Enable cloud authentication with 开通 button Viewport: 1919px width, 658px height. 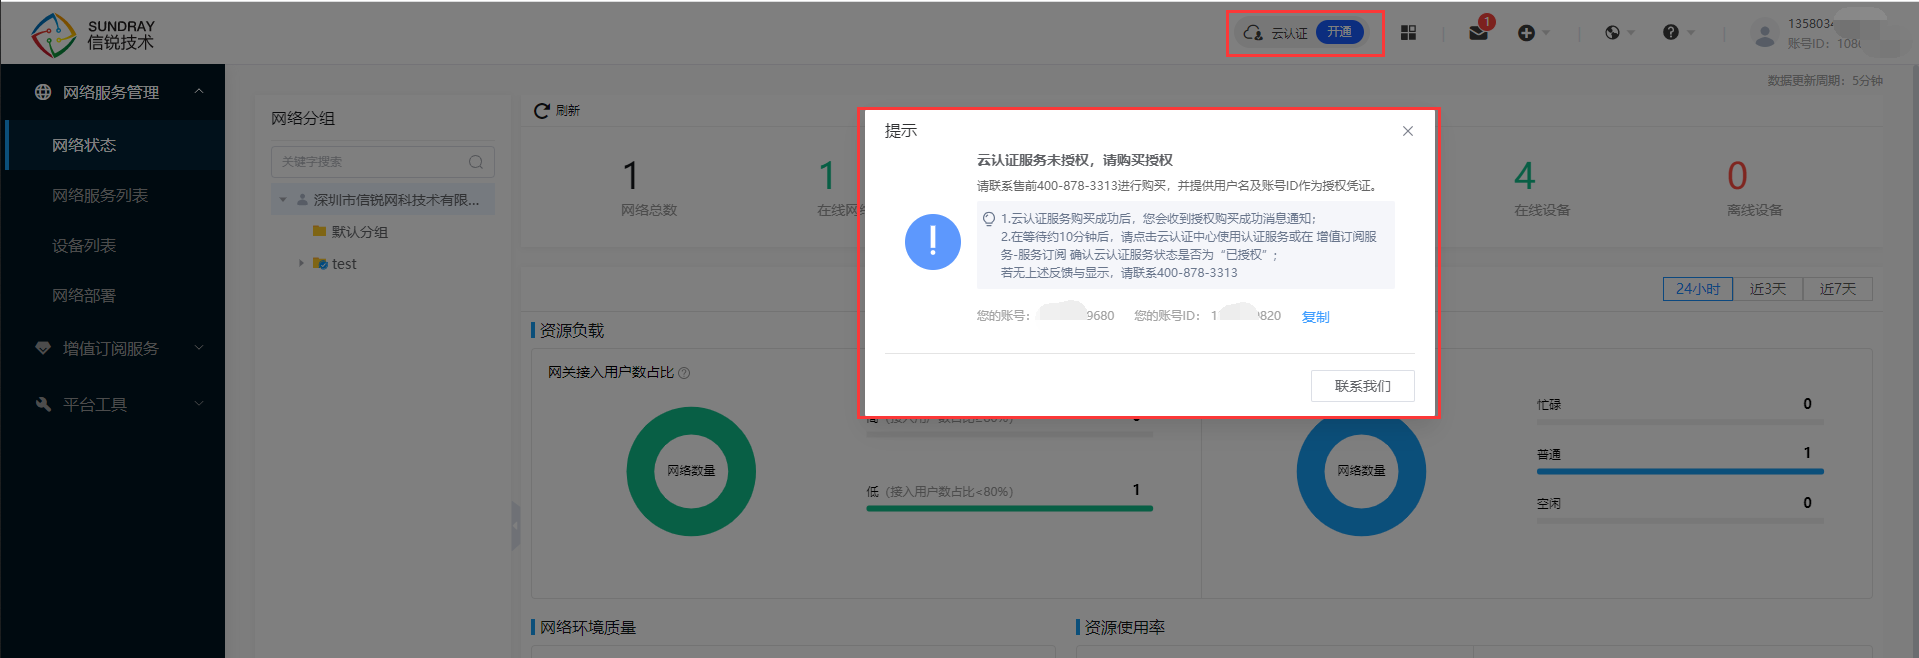click(1339, 32)
